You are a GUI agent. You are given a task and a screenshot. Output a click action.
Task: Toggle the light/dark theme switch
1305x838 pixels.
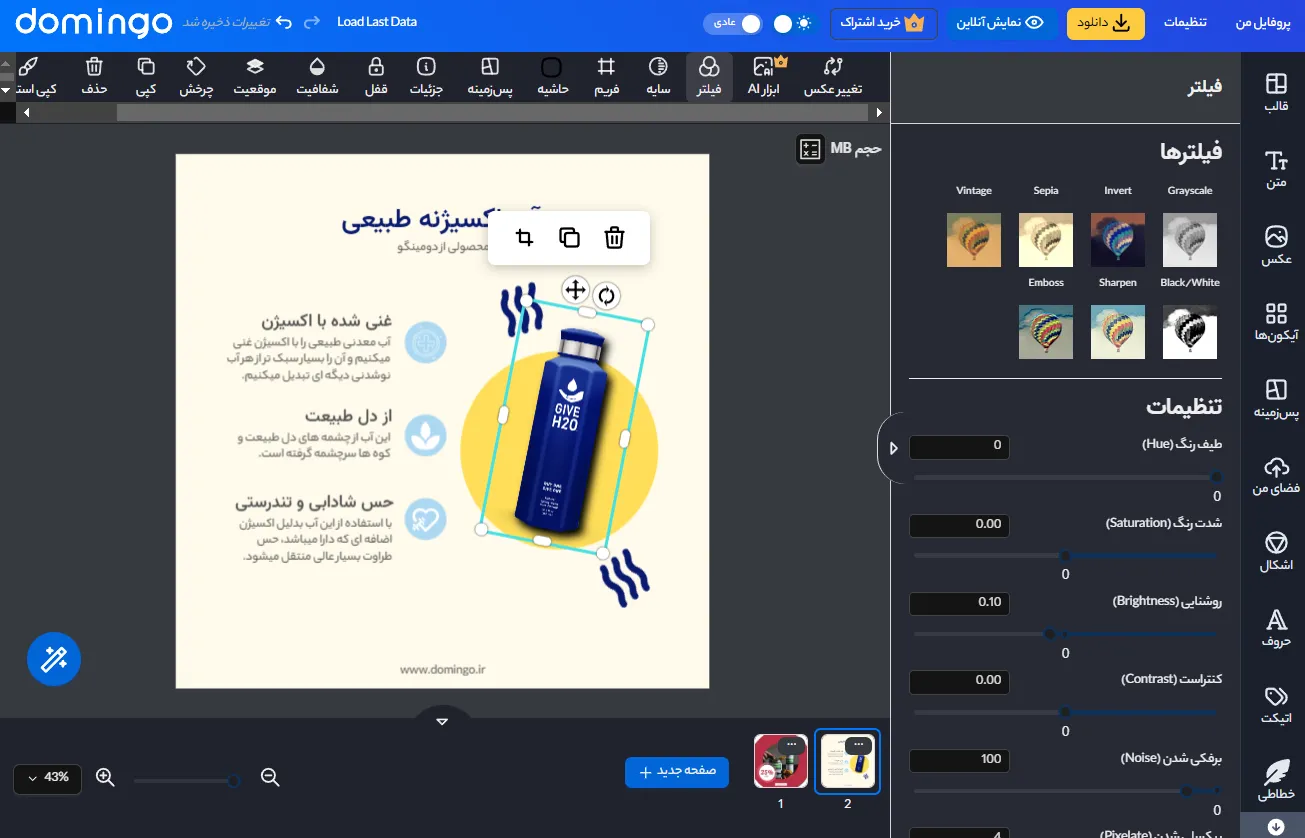tap(794, 23)
